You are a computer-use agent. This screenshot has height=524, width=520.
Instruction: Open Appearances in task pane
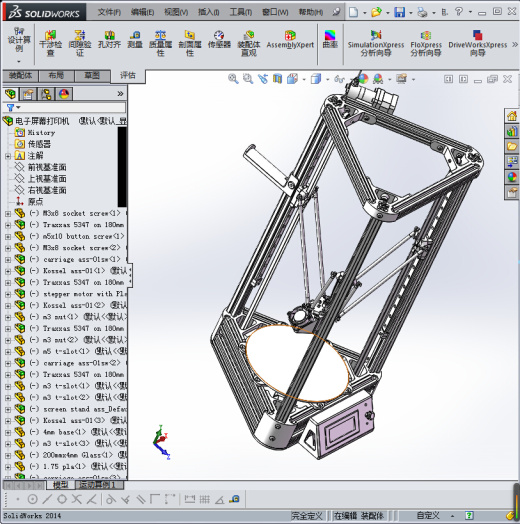512,177
